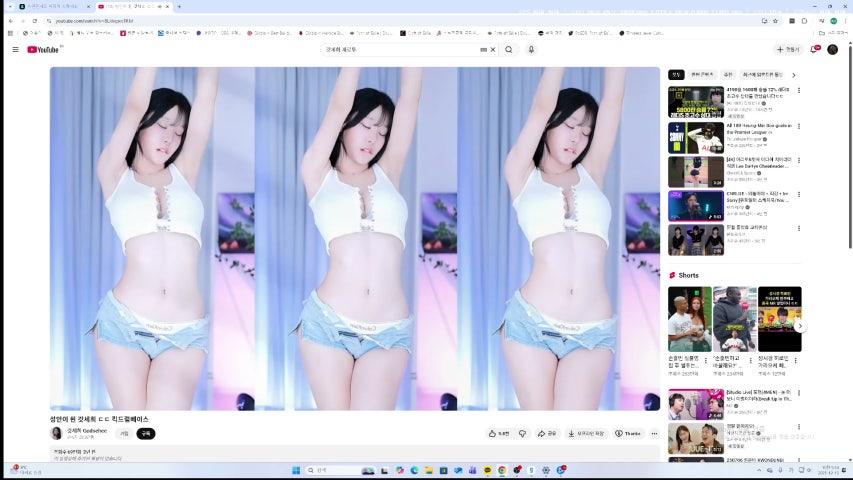Open the account avatar menu
The image size is (853, 480).
pos(832,50)
